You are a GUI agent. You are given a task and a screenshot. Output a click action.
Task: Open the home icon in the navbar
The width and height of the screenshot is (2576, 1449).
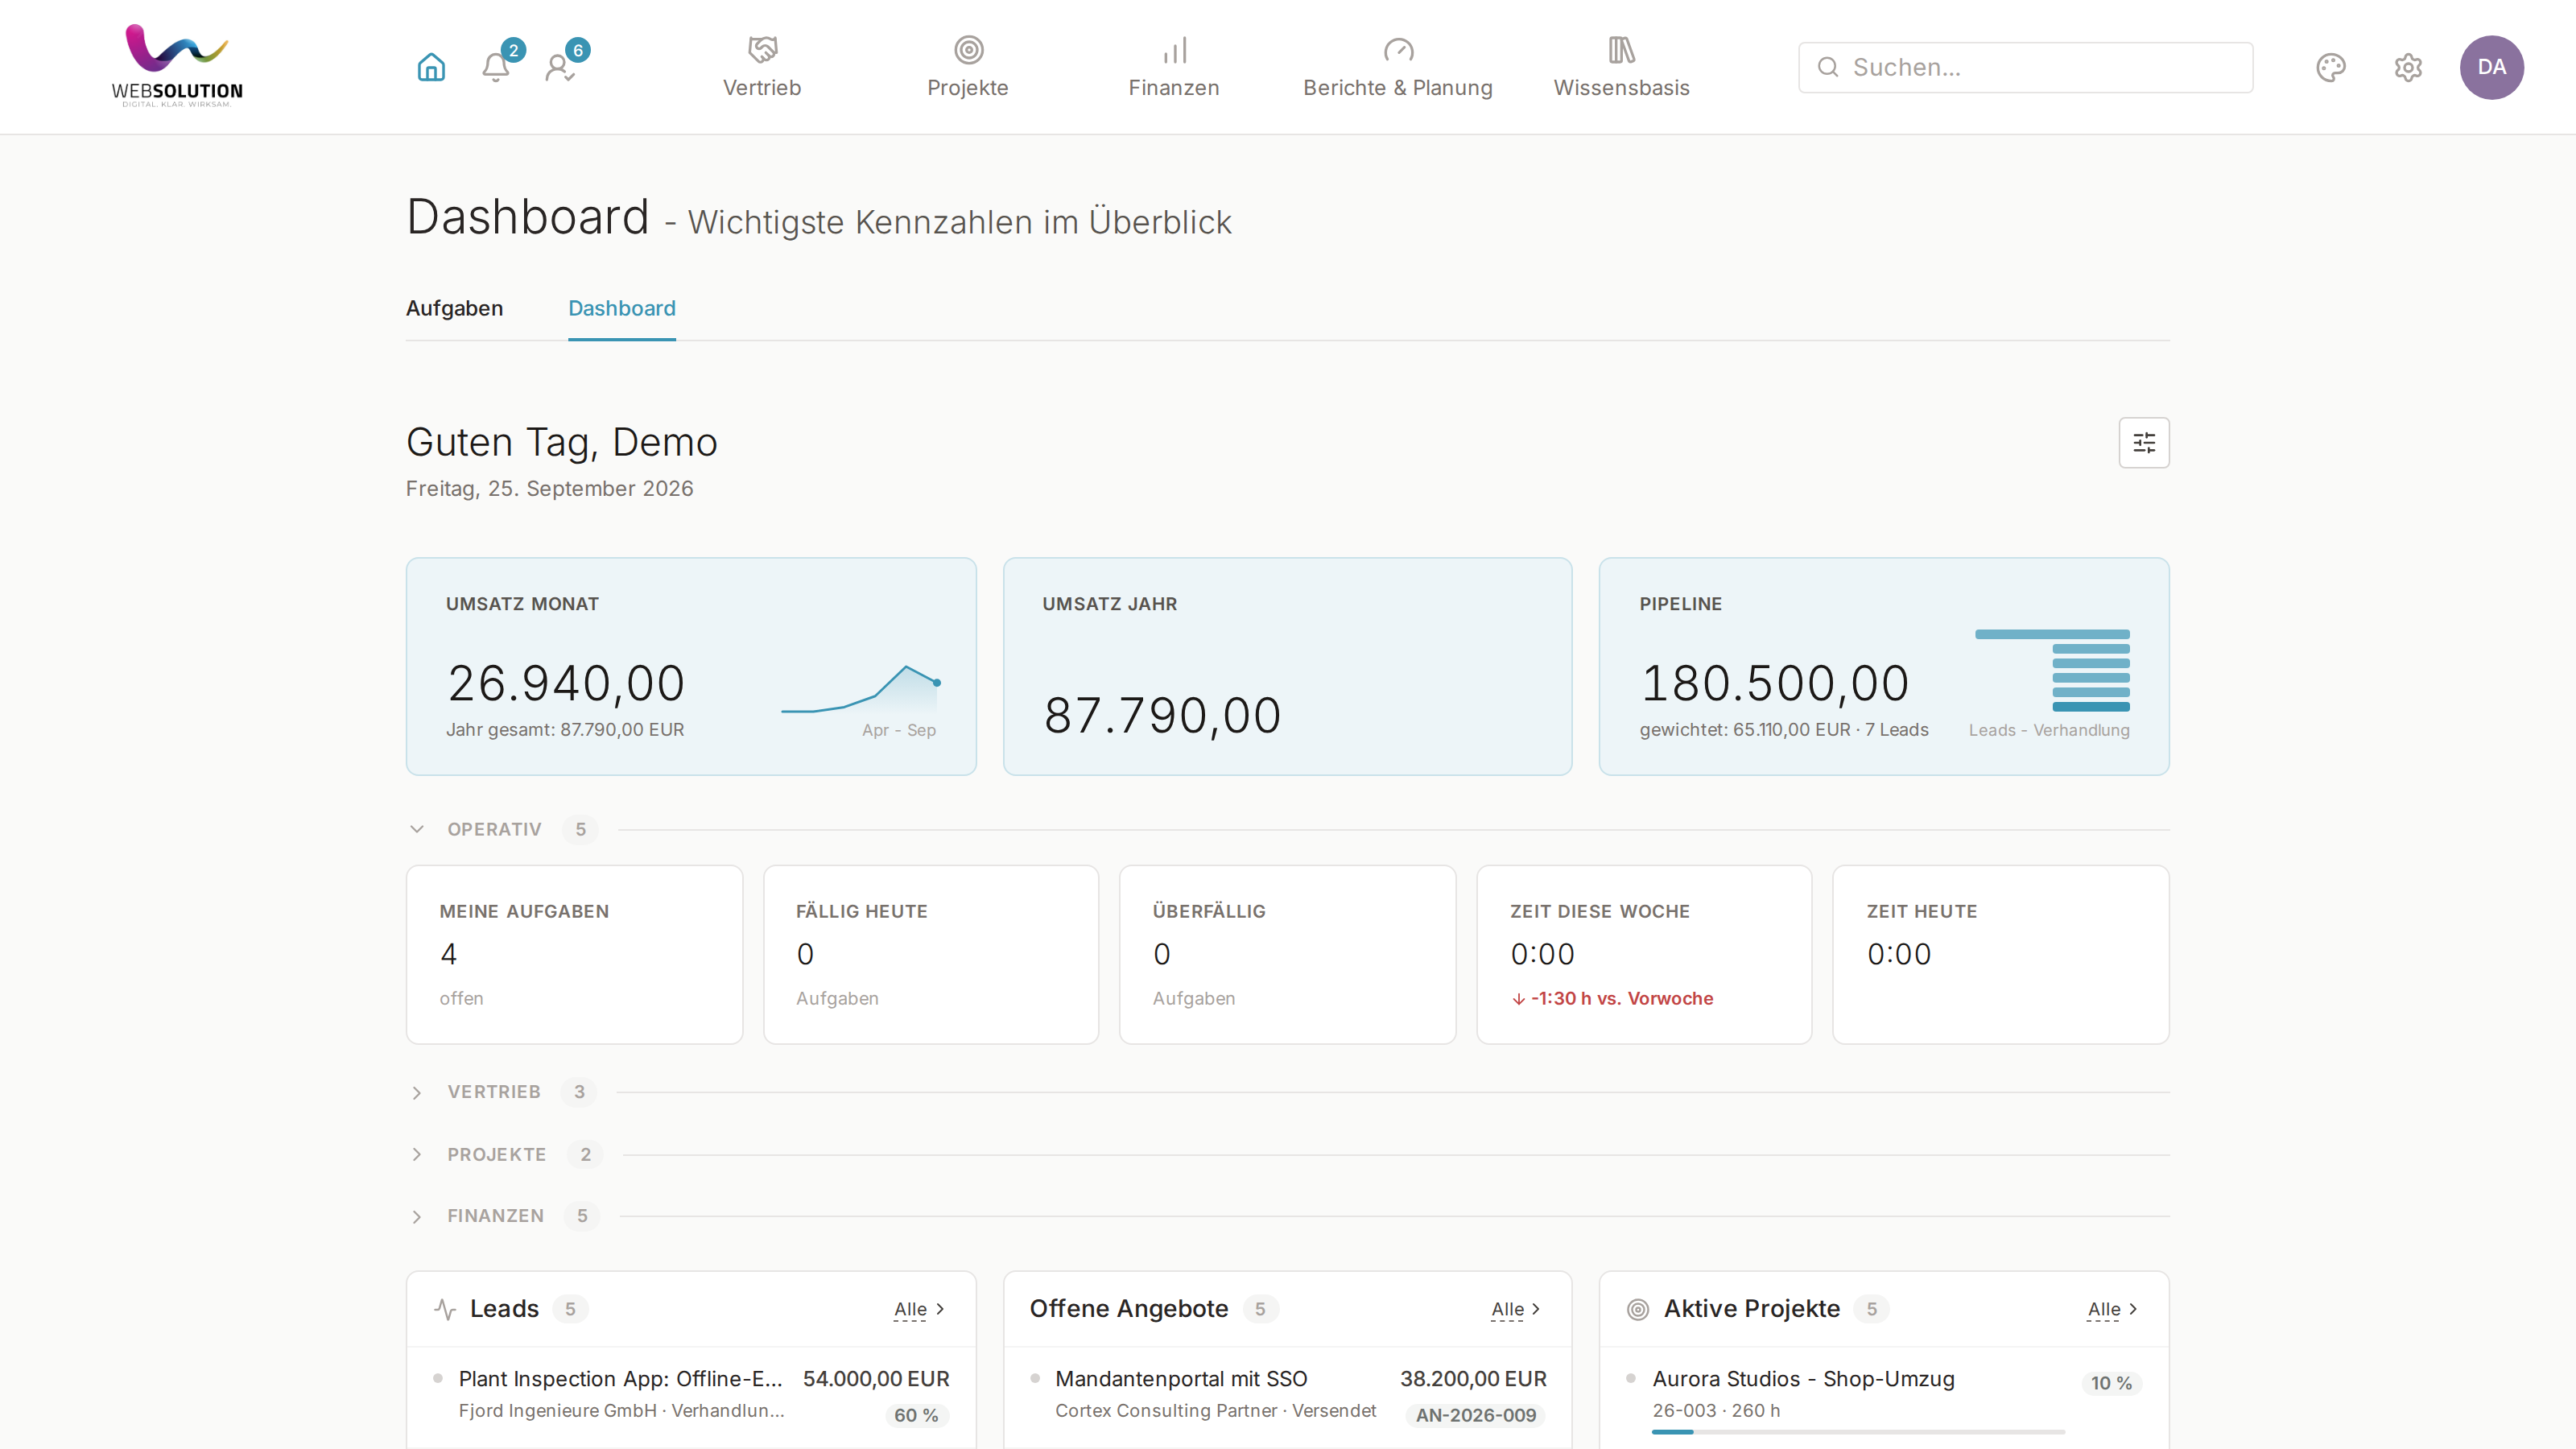tap(431, 67)
